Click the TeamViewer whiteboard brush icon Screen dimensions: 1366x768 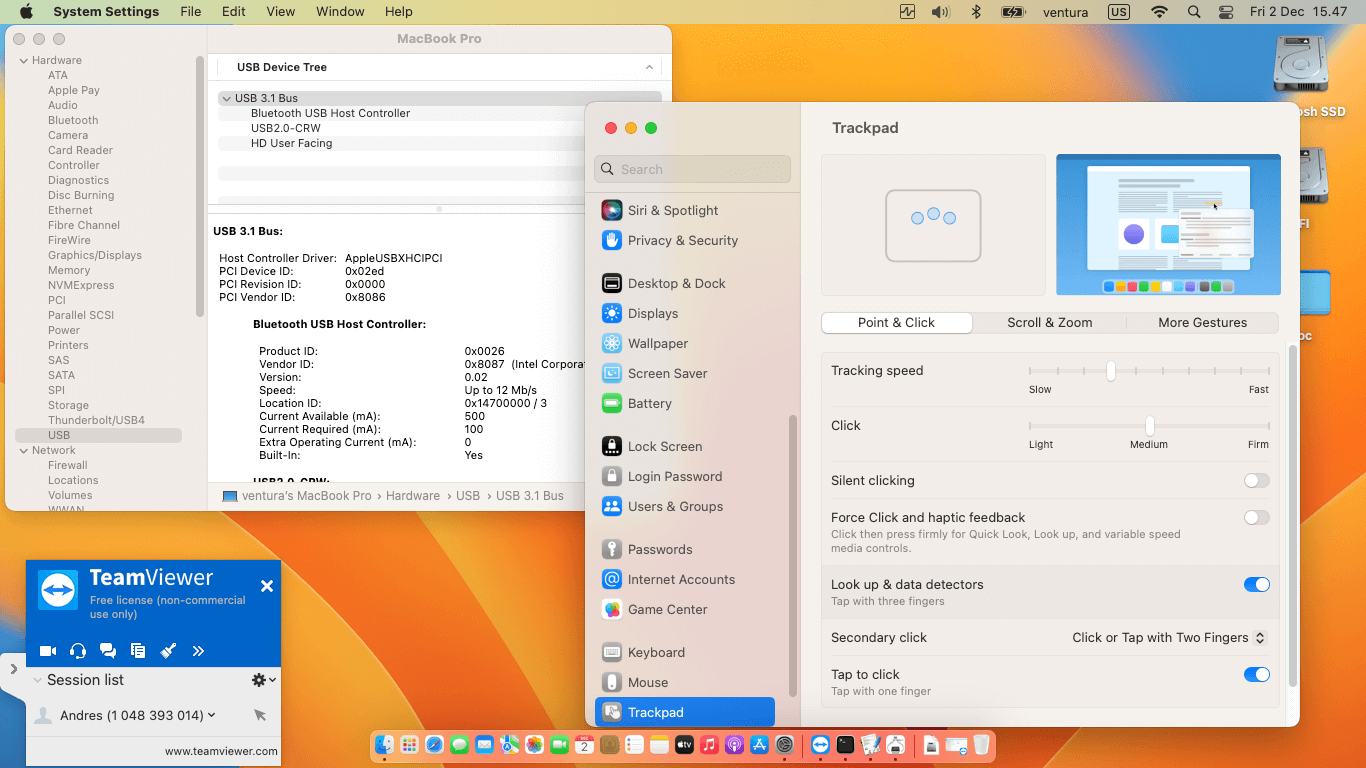pos(168,651)
